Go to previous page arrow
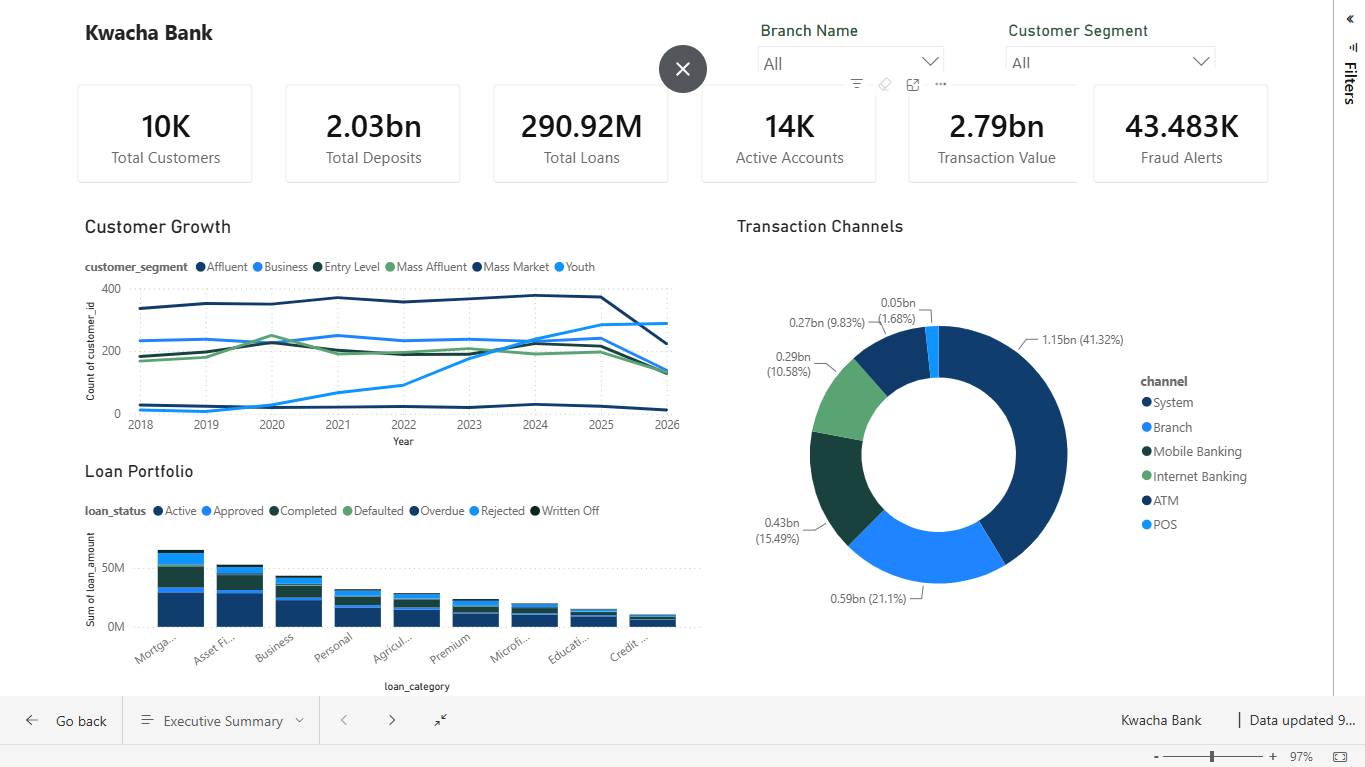The width and height of the screenshot is (1365, 767). (x=344, y=720)
